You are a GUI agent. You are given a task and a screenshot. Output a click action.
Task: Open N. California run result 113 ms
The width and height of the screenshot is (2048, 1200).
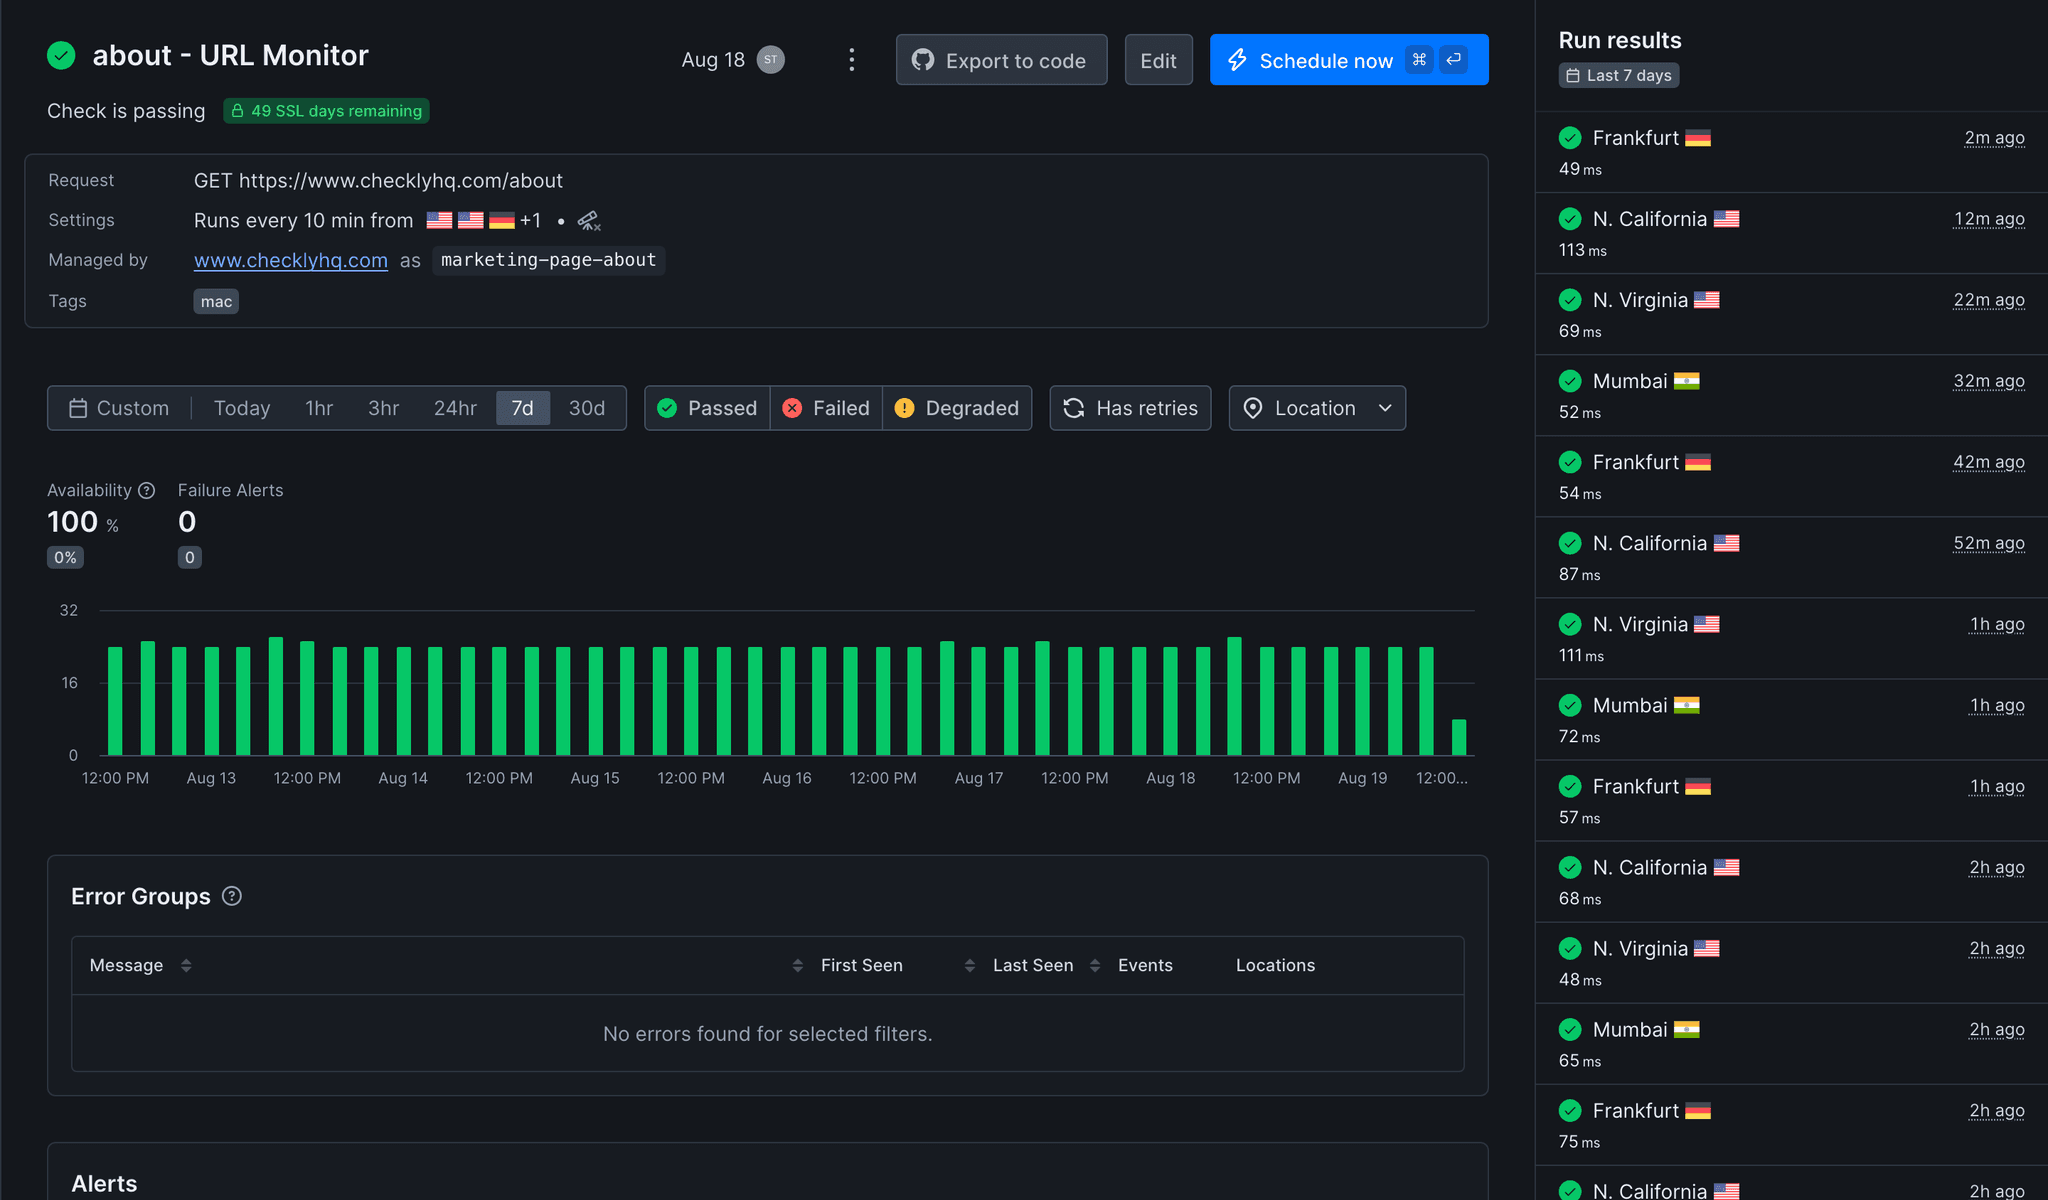(x=1791, y=233)
